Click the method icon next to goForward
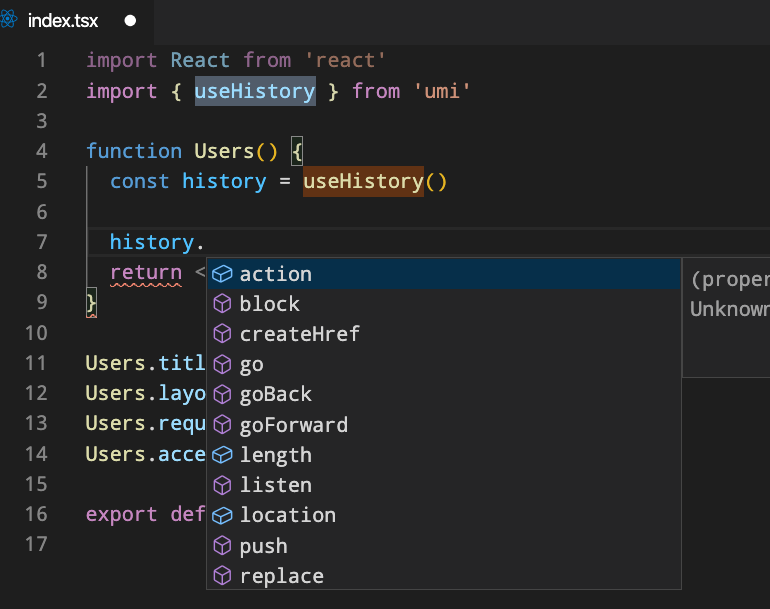 pos(222,425)
